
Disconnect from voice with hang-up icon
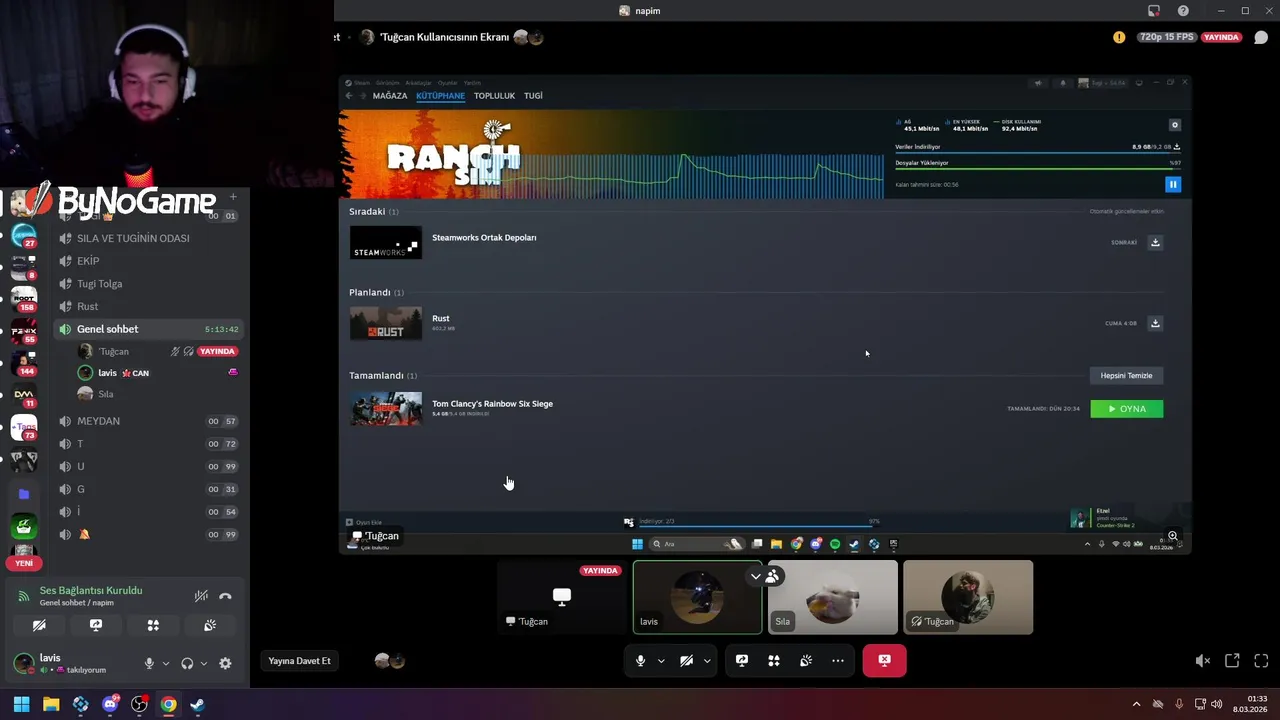(225, 596)
